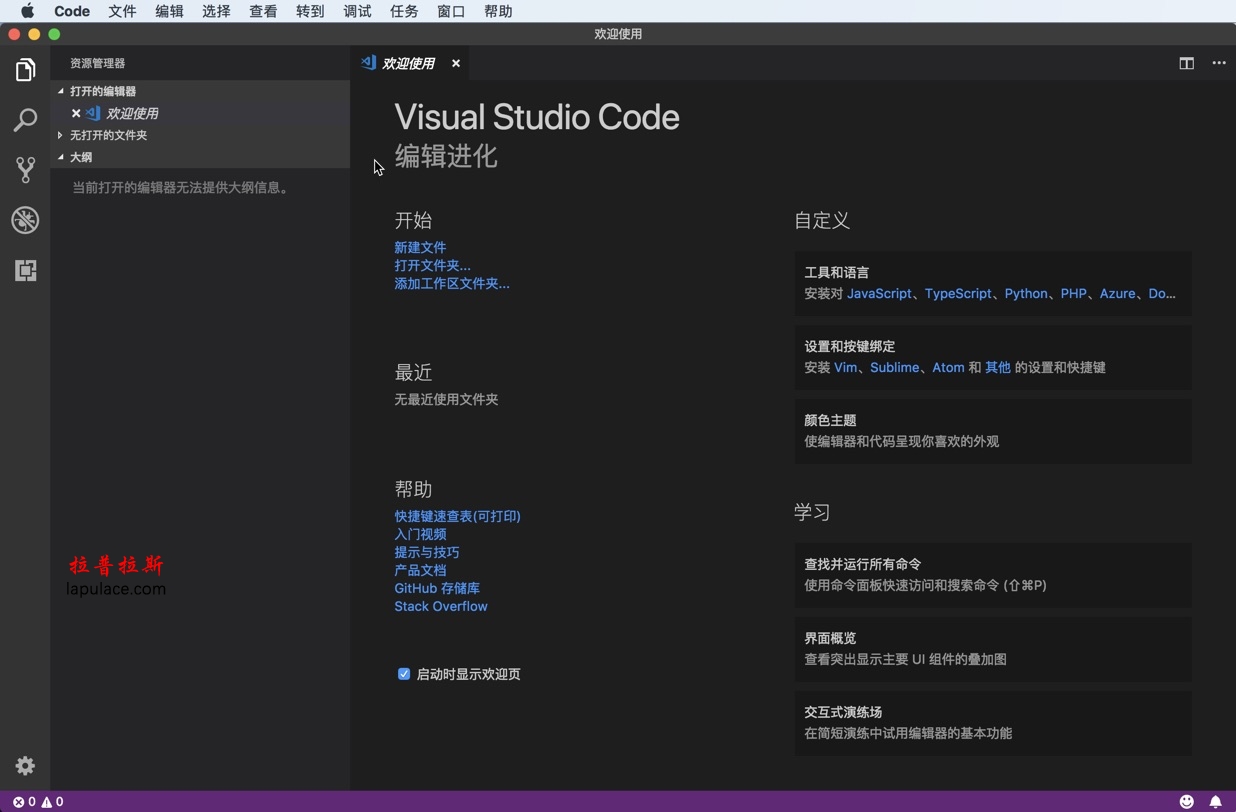
Task: Open the 交互式演练场 card
Action: [x=993, y=723]
